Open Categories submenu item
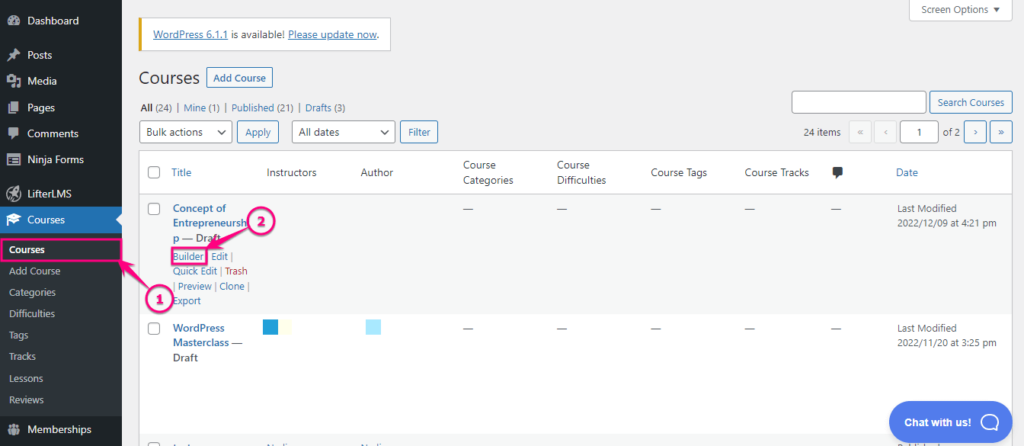Viewport: 1024px width, 446px height. (x=33, y=293)
